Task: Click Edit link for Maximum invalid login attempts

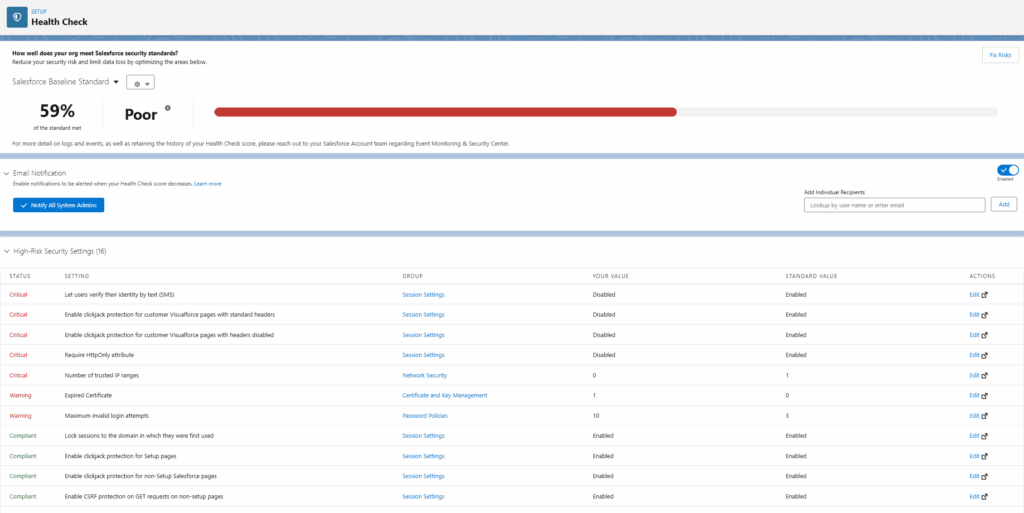Action: coord(974,416)
